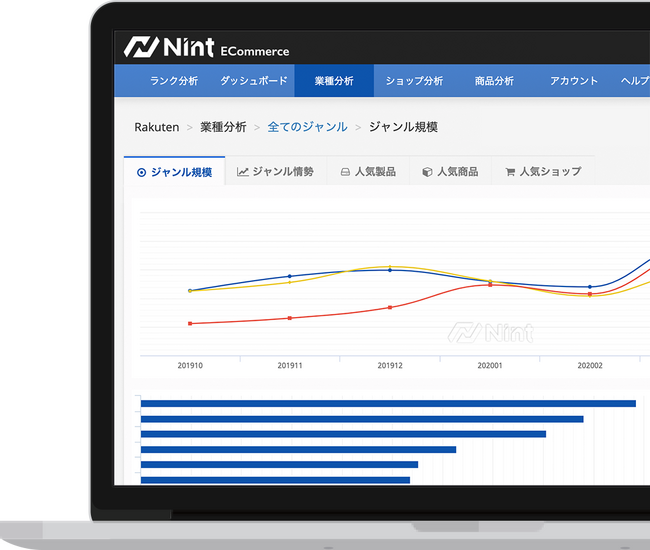Click the line chart icon beside ジャンル情勢
The height and width of the screenshot is (550, 650).
[x=243, y=172]
